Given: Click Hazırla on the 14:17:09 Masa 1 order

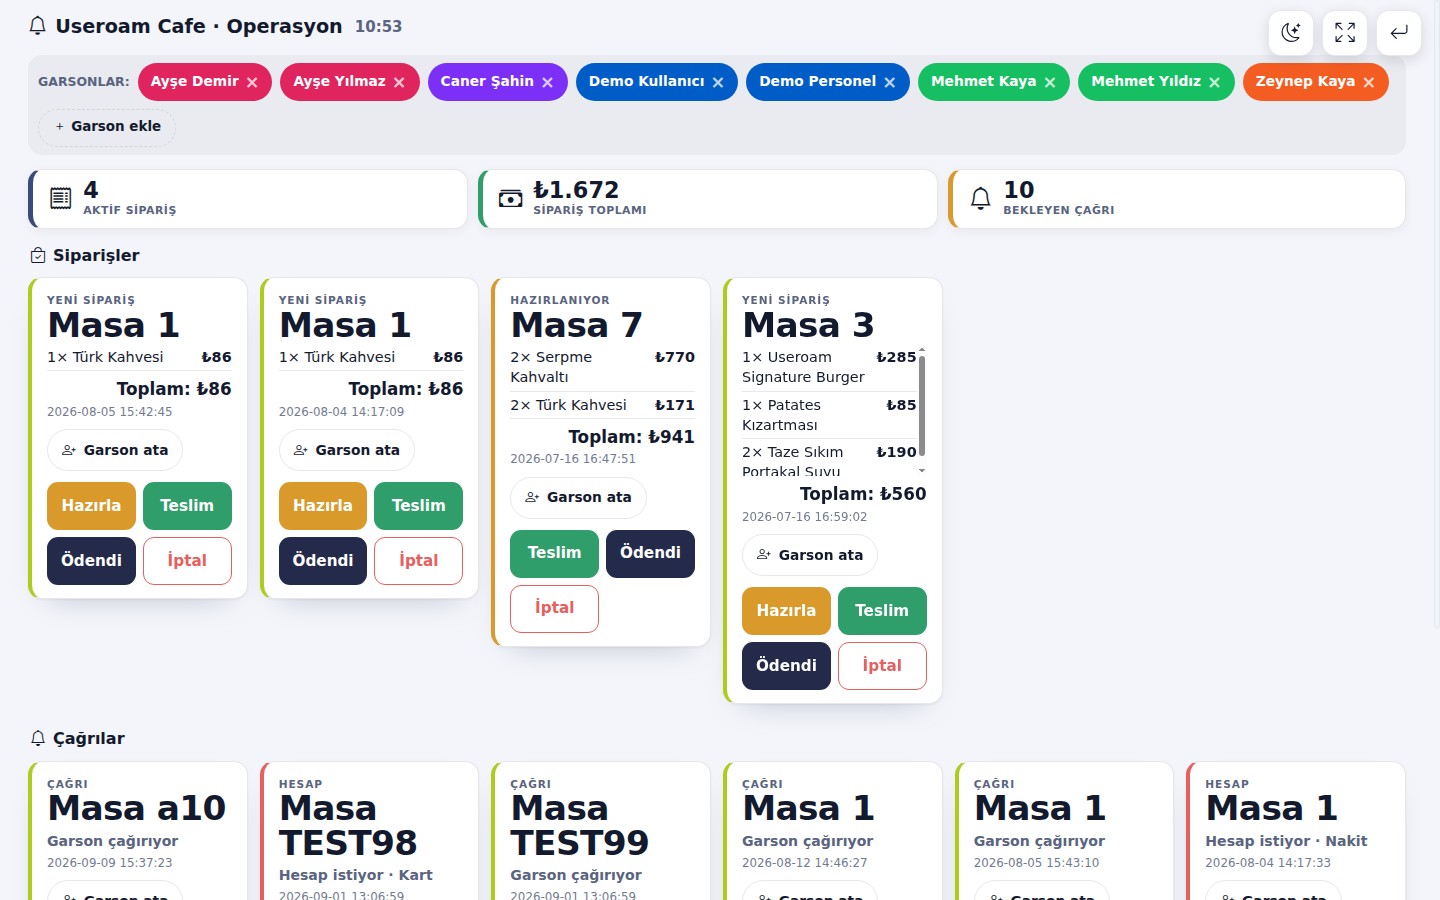Looking at the screenshot, I should tap(323, 506).
